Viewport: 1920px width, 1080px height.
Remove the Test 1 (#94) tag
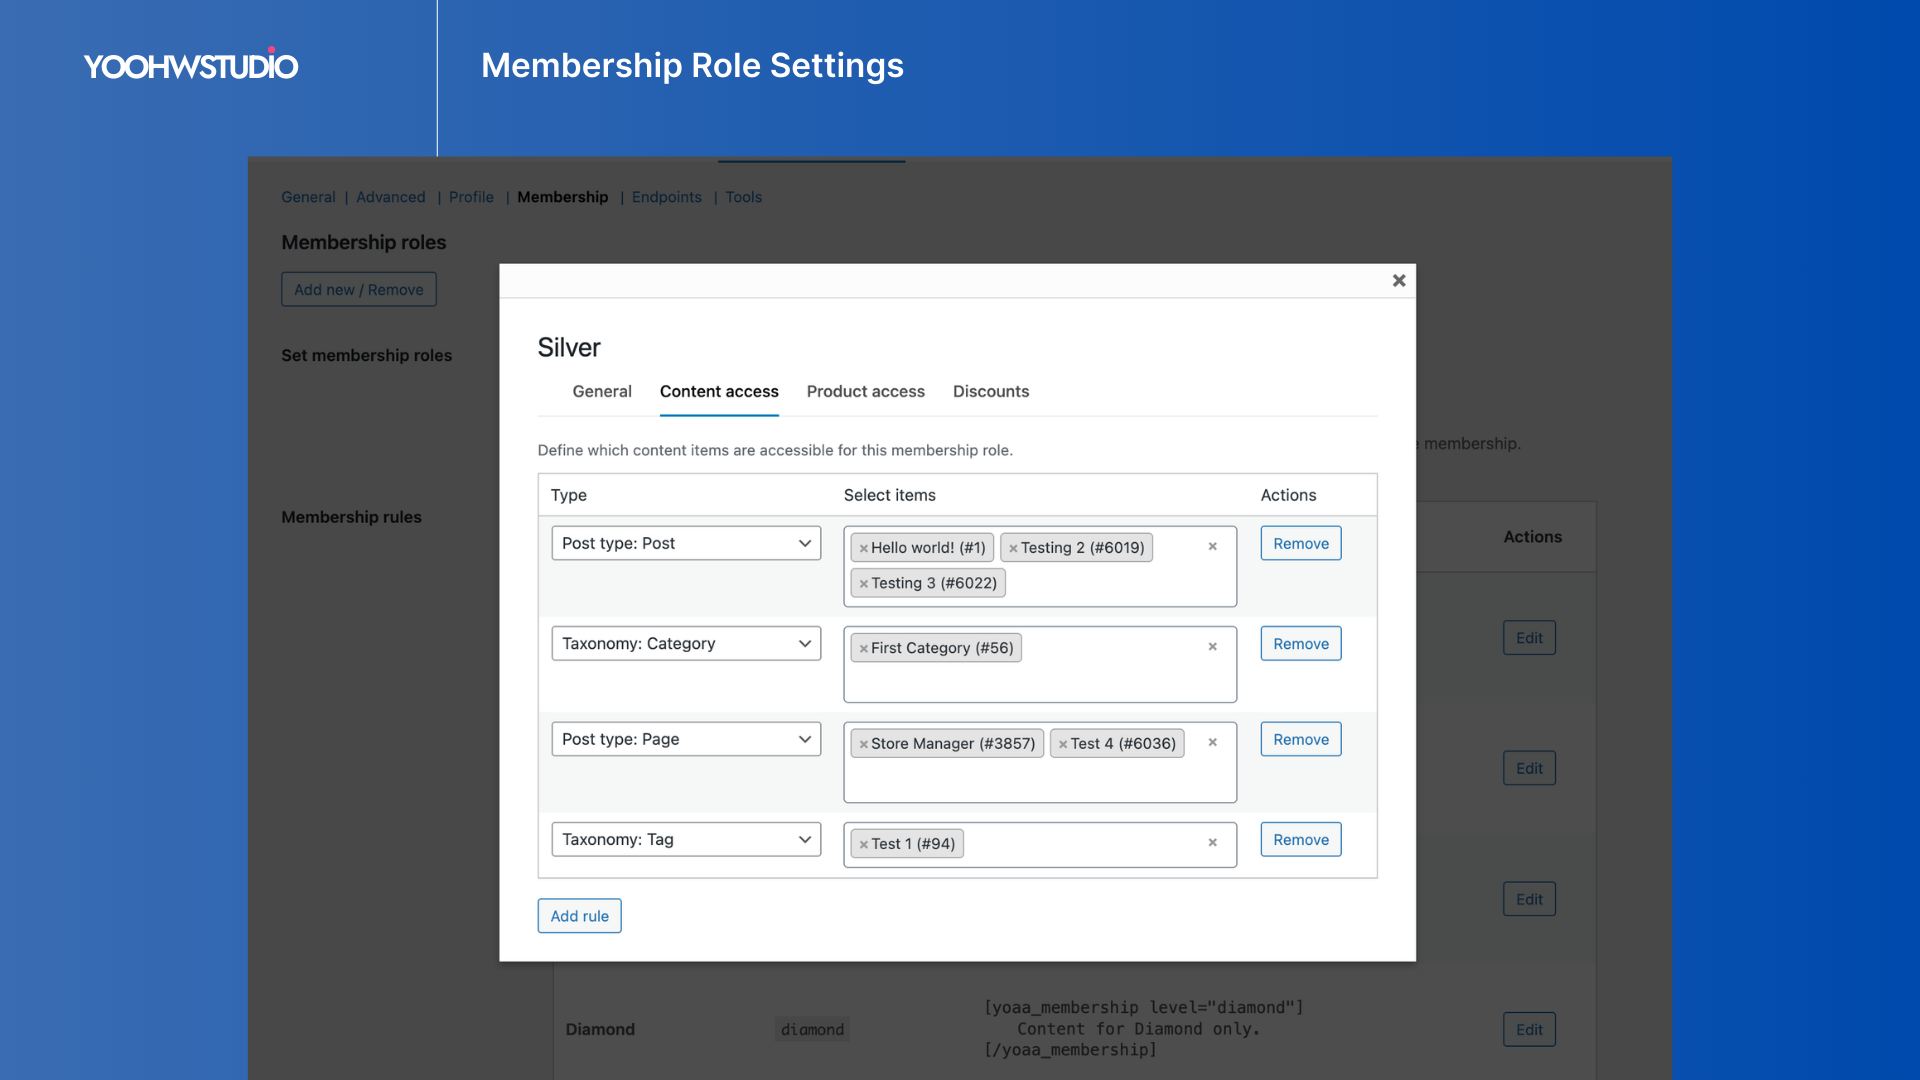click(864, 844)
